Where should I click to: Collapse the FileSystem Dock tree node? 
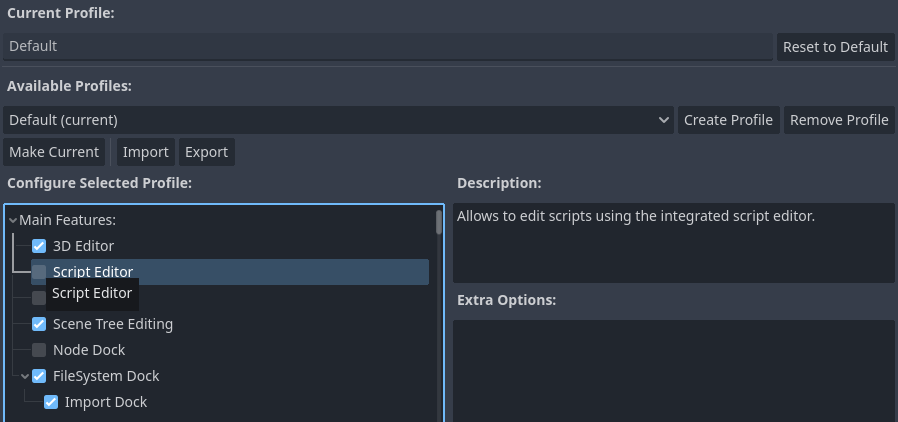[24, 376]
